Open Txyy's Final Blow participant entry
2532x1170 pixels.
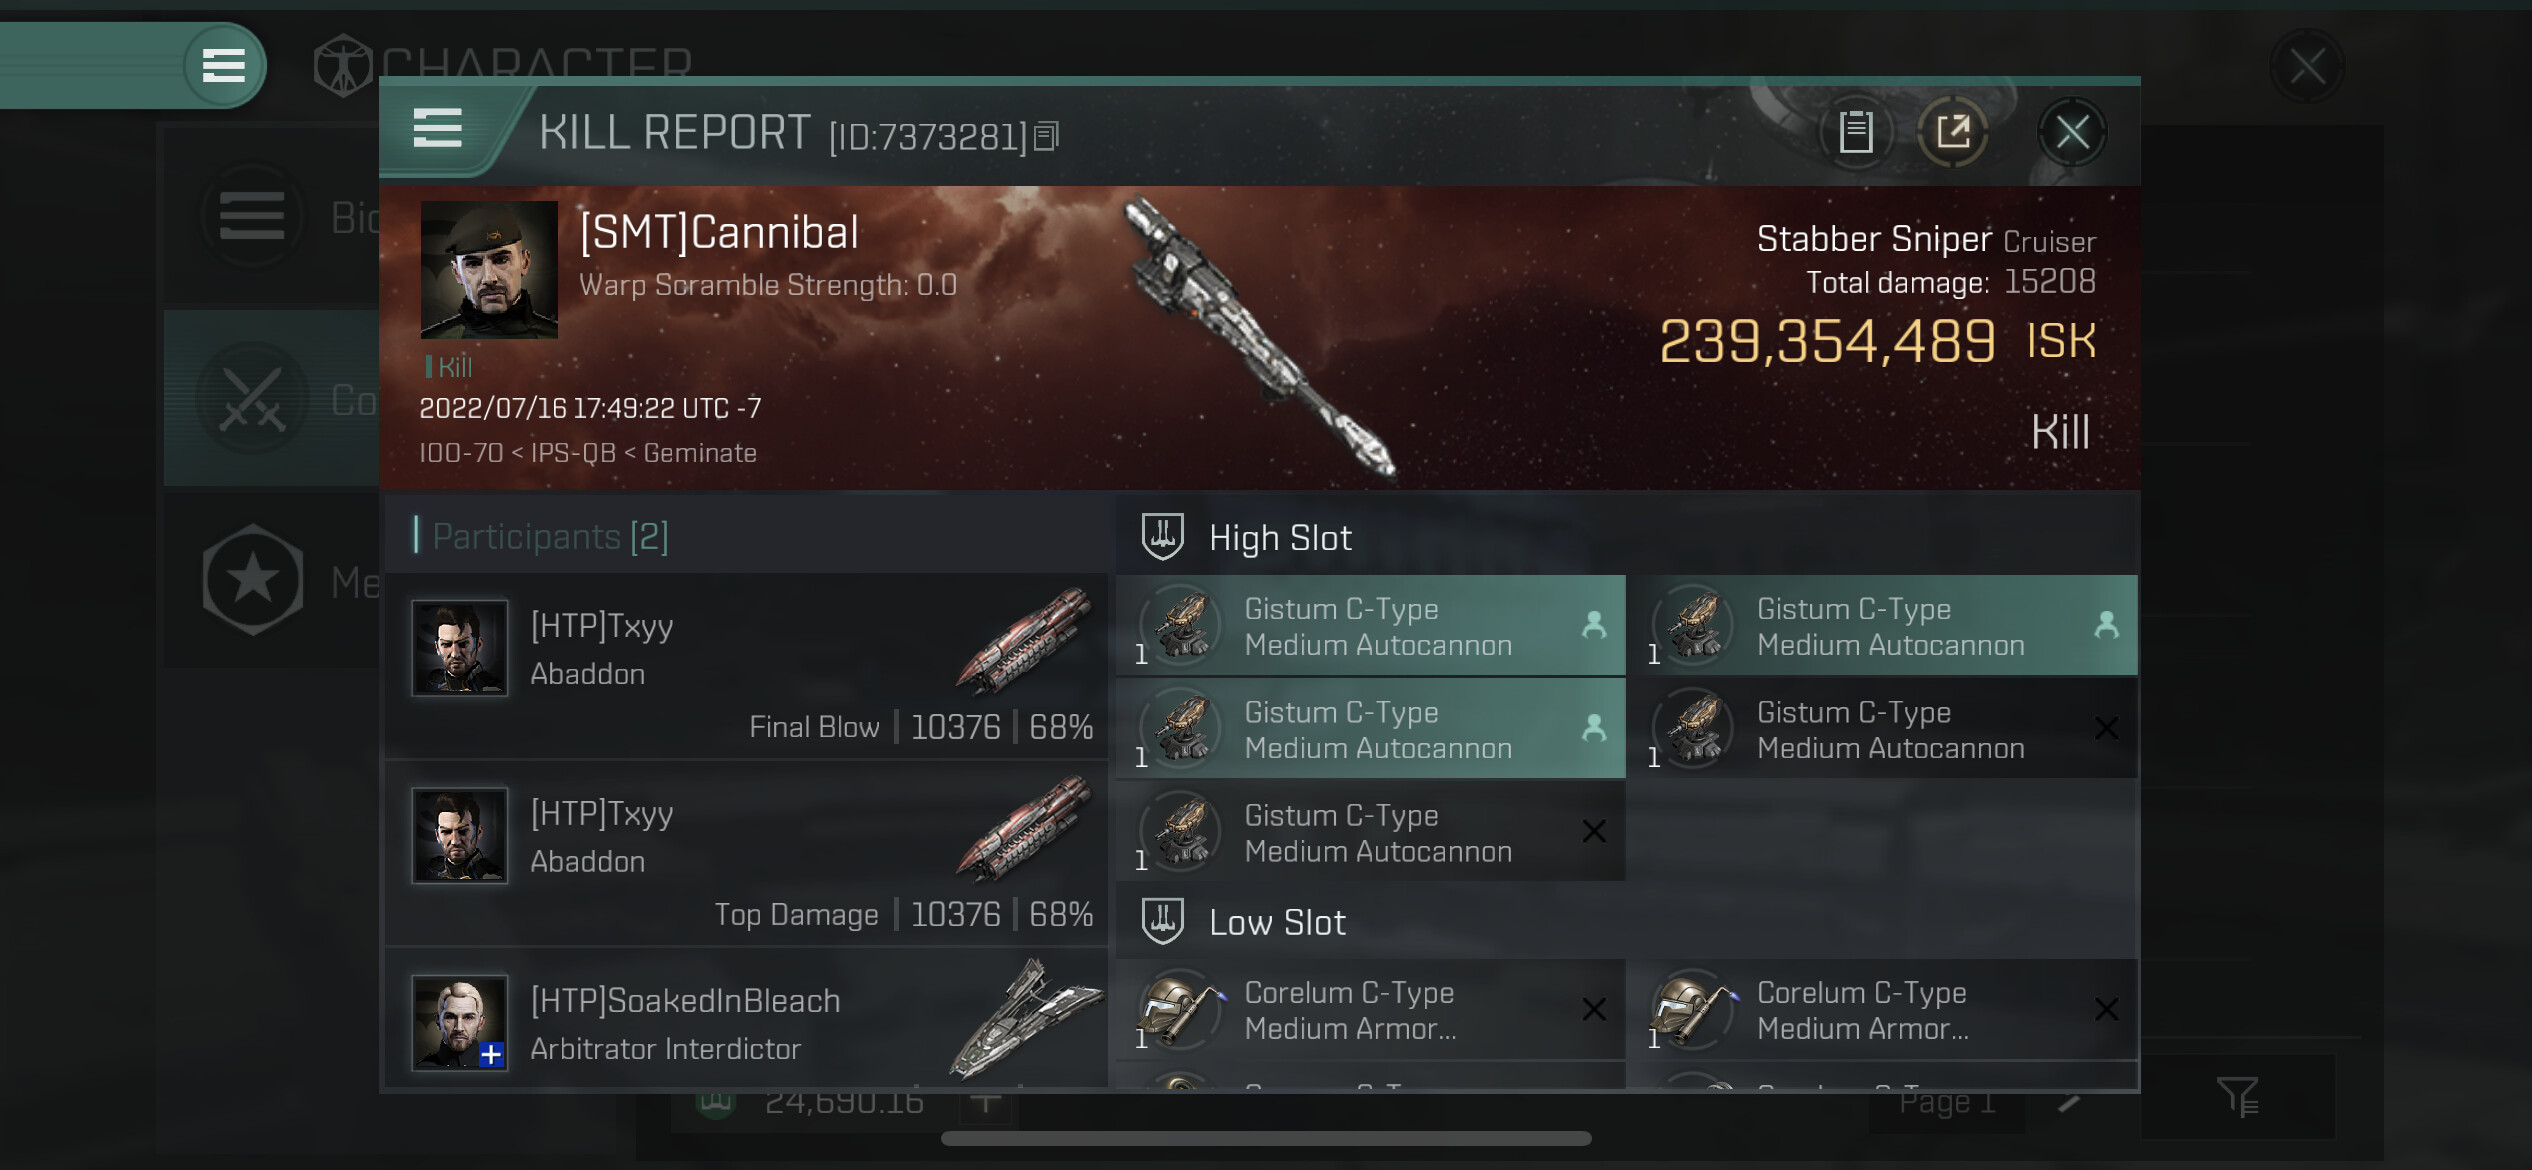tap(746, 666)
